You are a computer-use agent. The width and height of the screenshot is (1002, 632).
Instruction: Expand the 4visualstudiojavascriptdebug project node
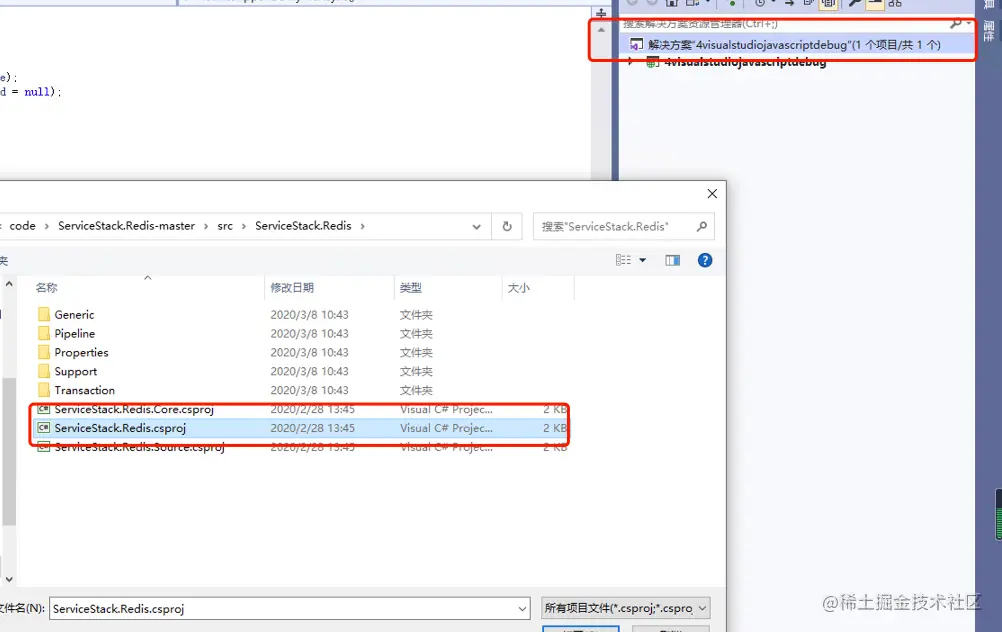631,63
